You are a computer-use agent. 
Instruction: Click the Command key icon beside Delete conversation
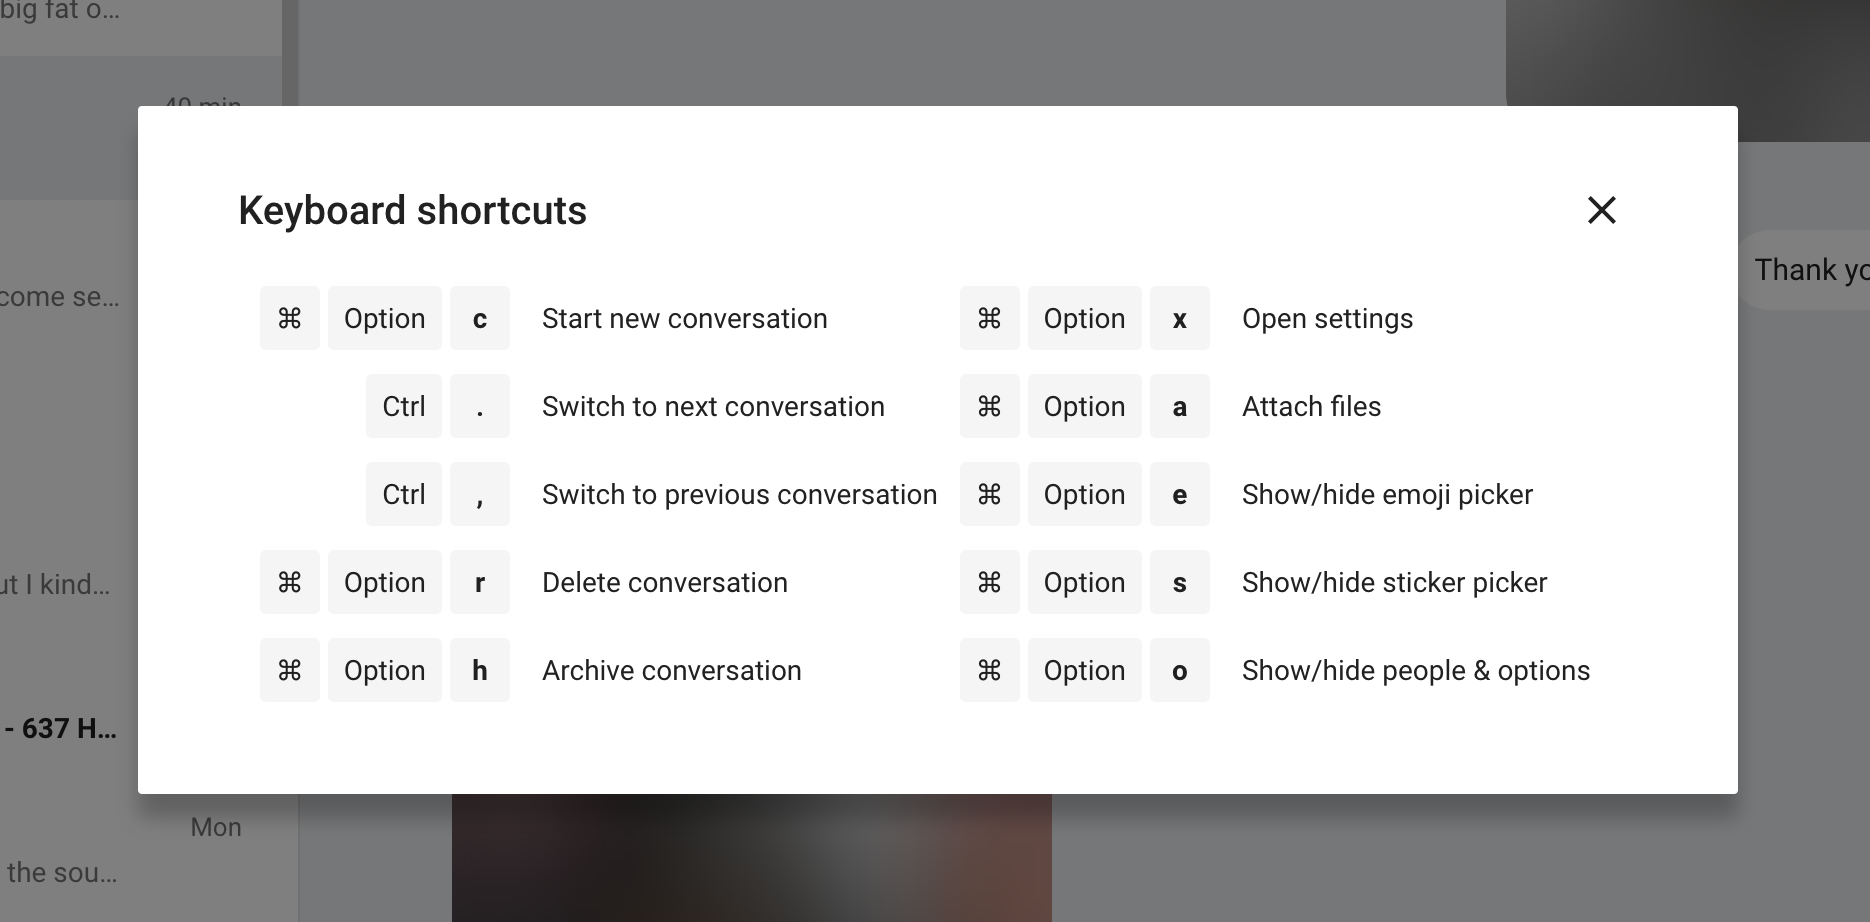(289, 582)
